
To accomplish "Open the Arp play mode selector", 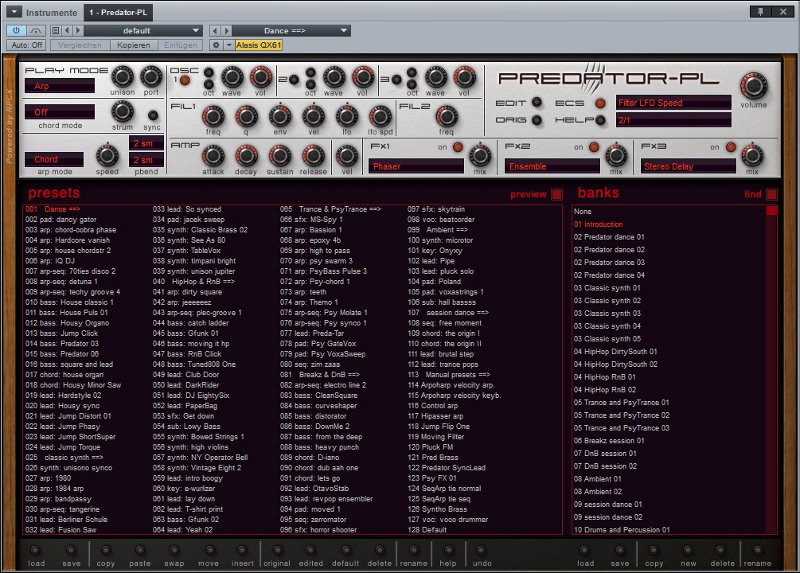I will [60, 86].
